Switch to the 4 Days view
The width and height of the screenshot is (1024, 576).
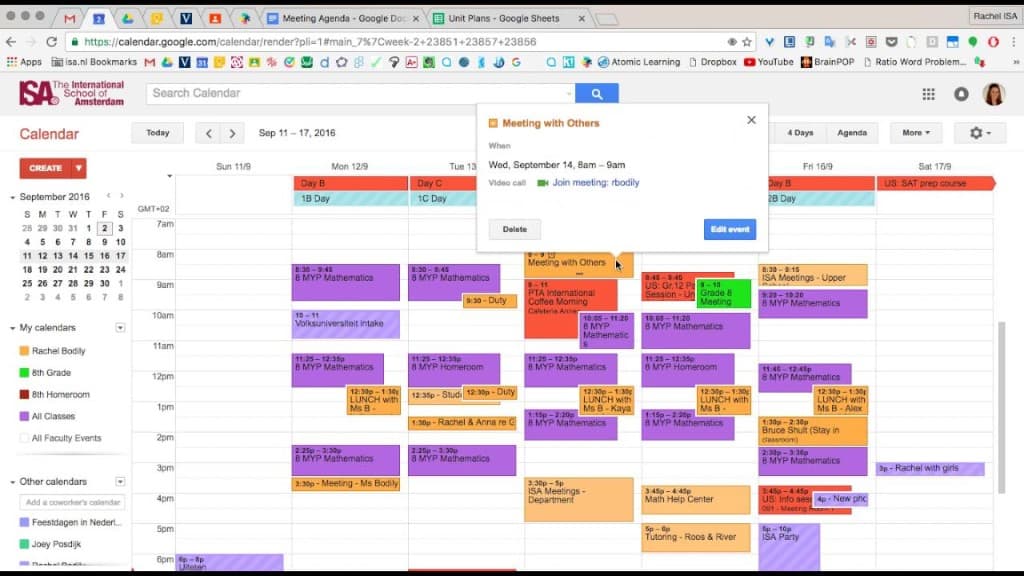800,133
